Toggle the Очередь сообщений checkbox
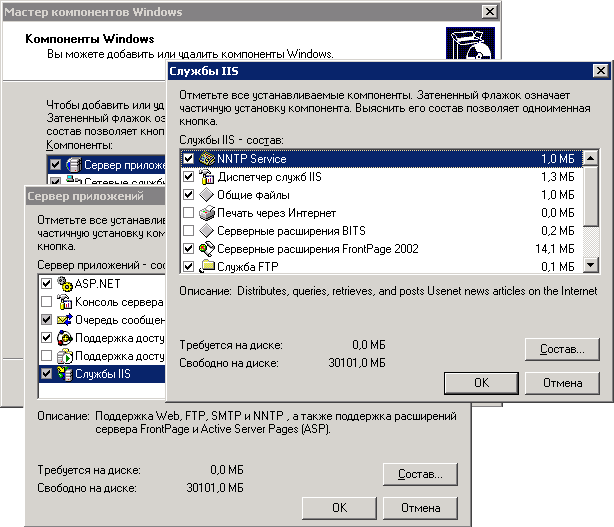614x527 pixels. [47, 319]
